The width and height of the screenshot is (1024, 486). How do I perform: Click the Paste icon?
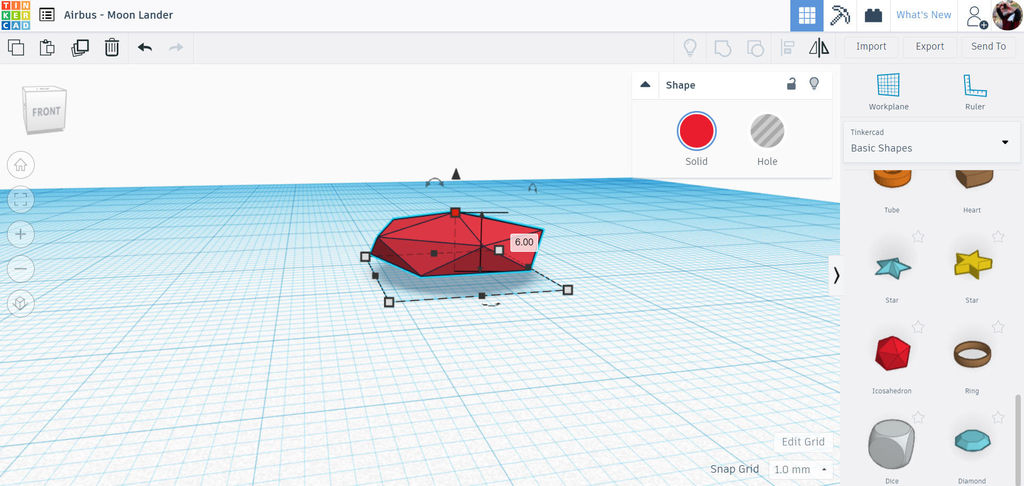[47, 47]
